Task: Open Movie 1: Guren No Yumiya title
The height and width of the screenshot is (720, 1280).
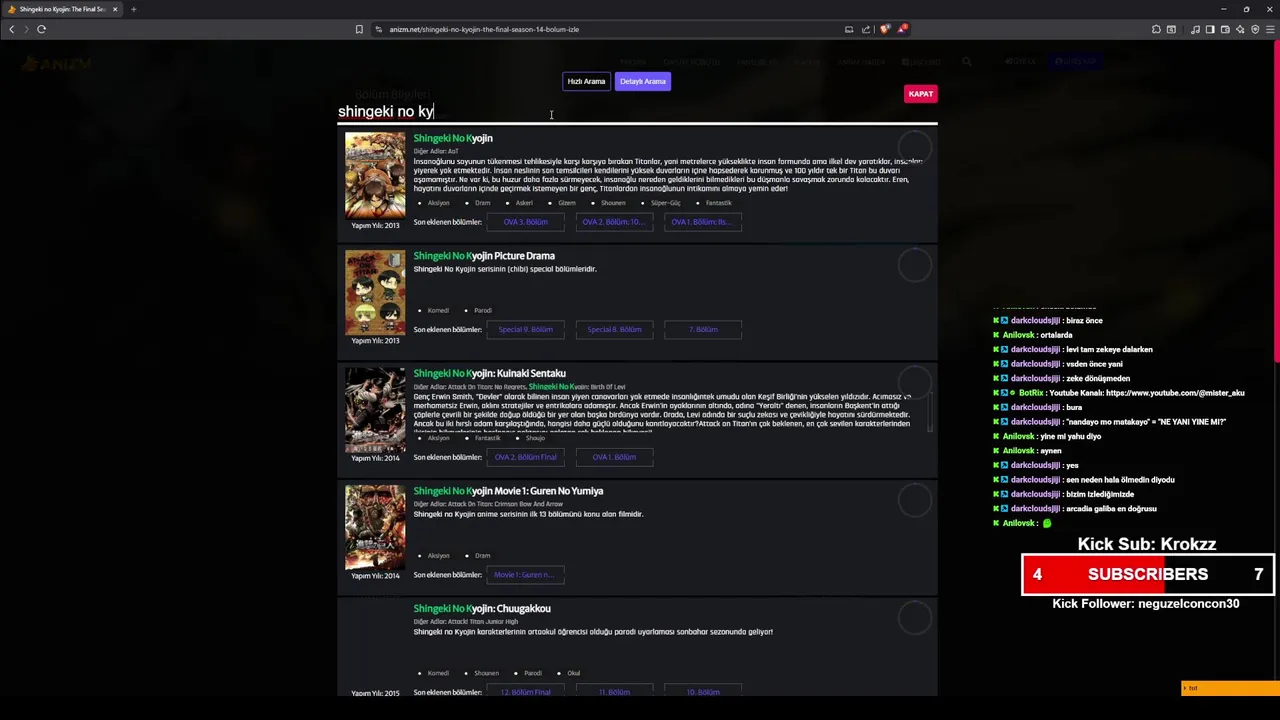Action: [x=508, y=491]
